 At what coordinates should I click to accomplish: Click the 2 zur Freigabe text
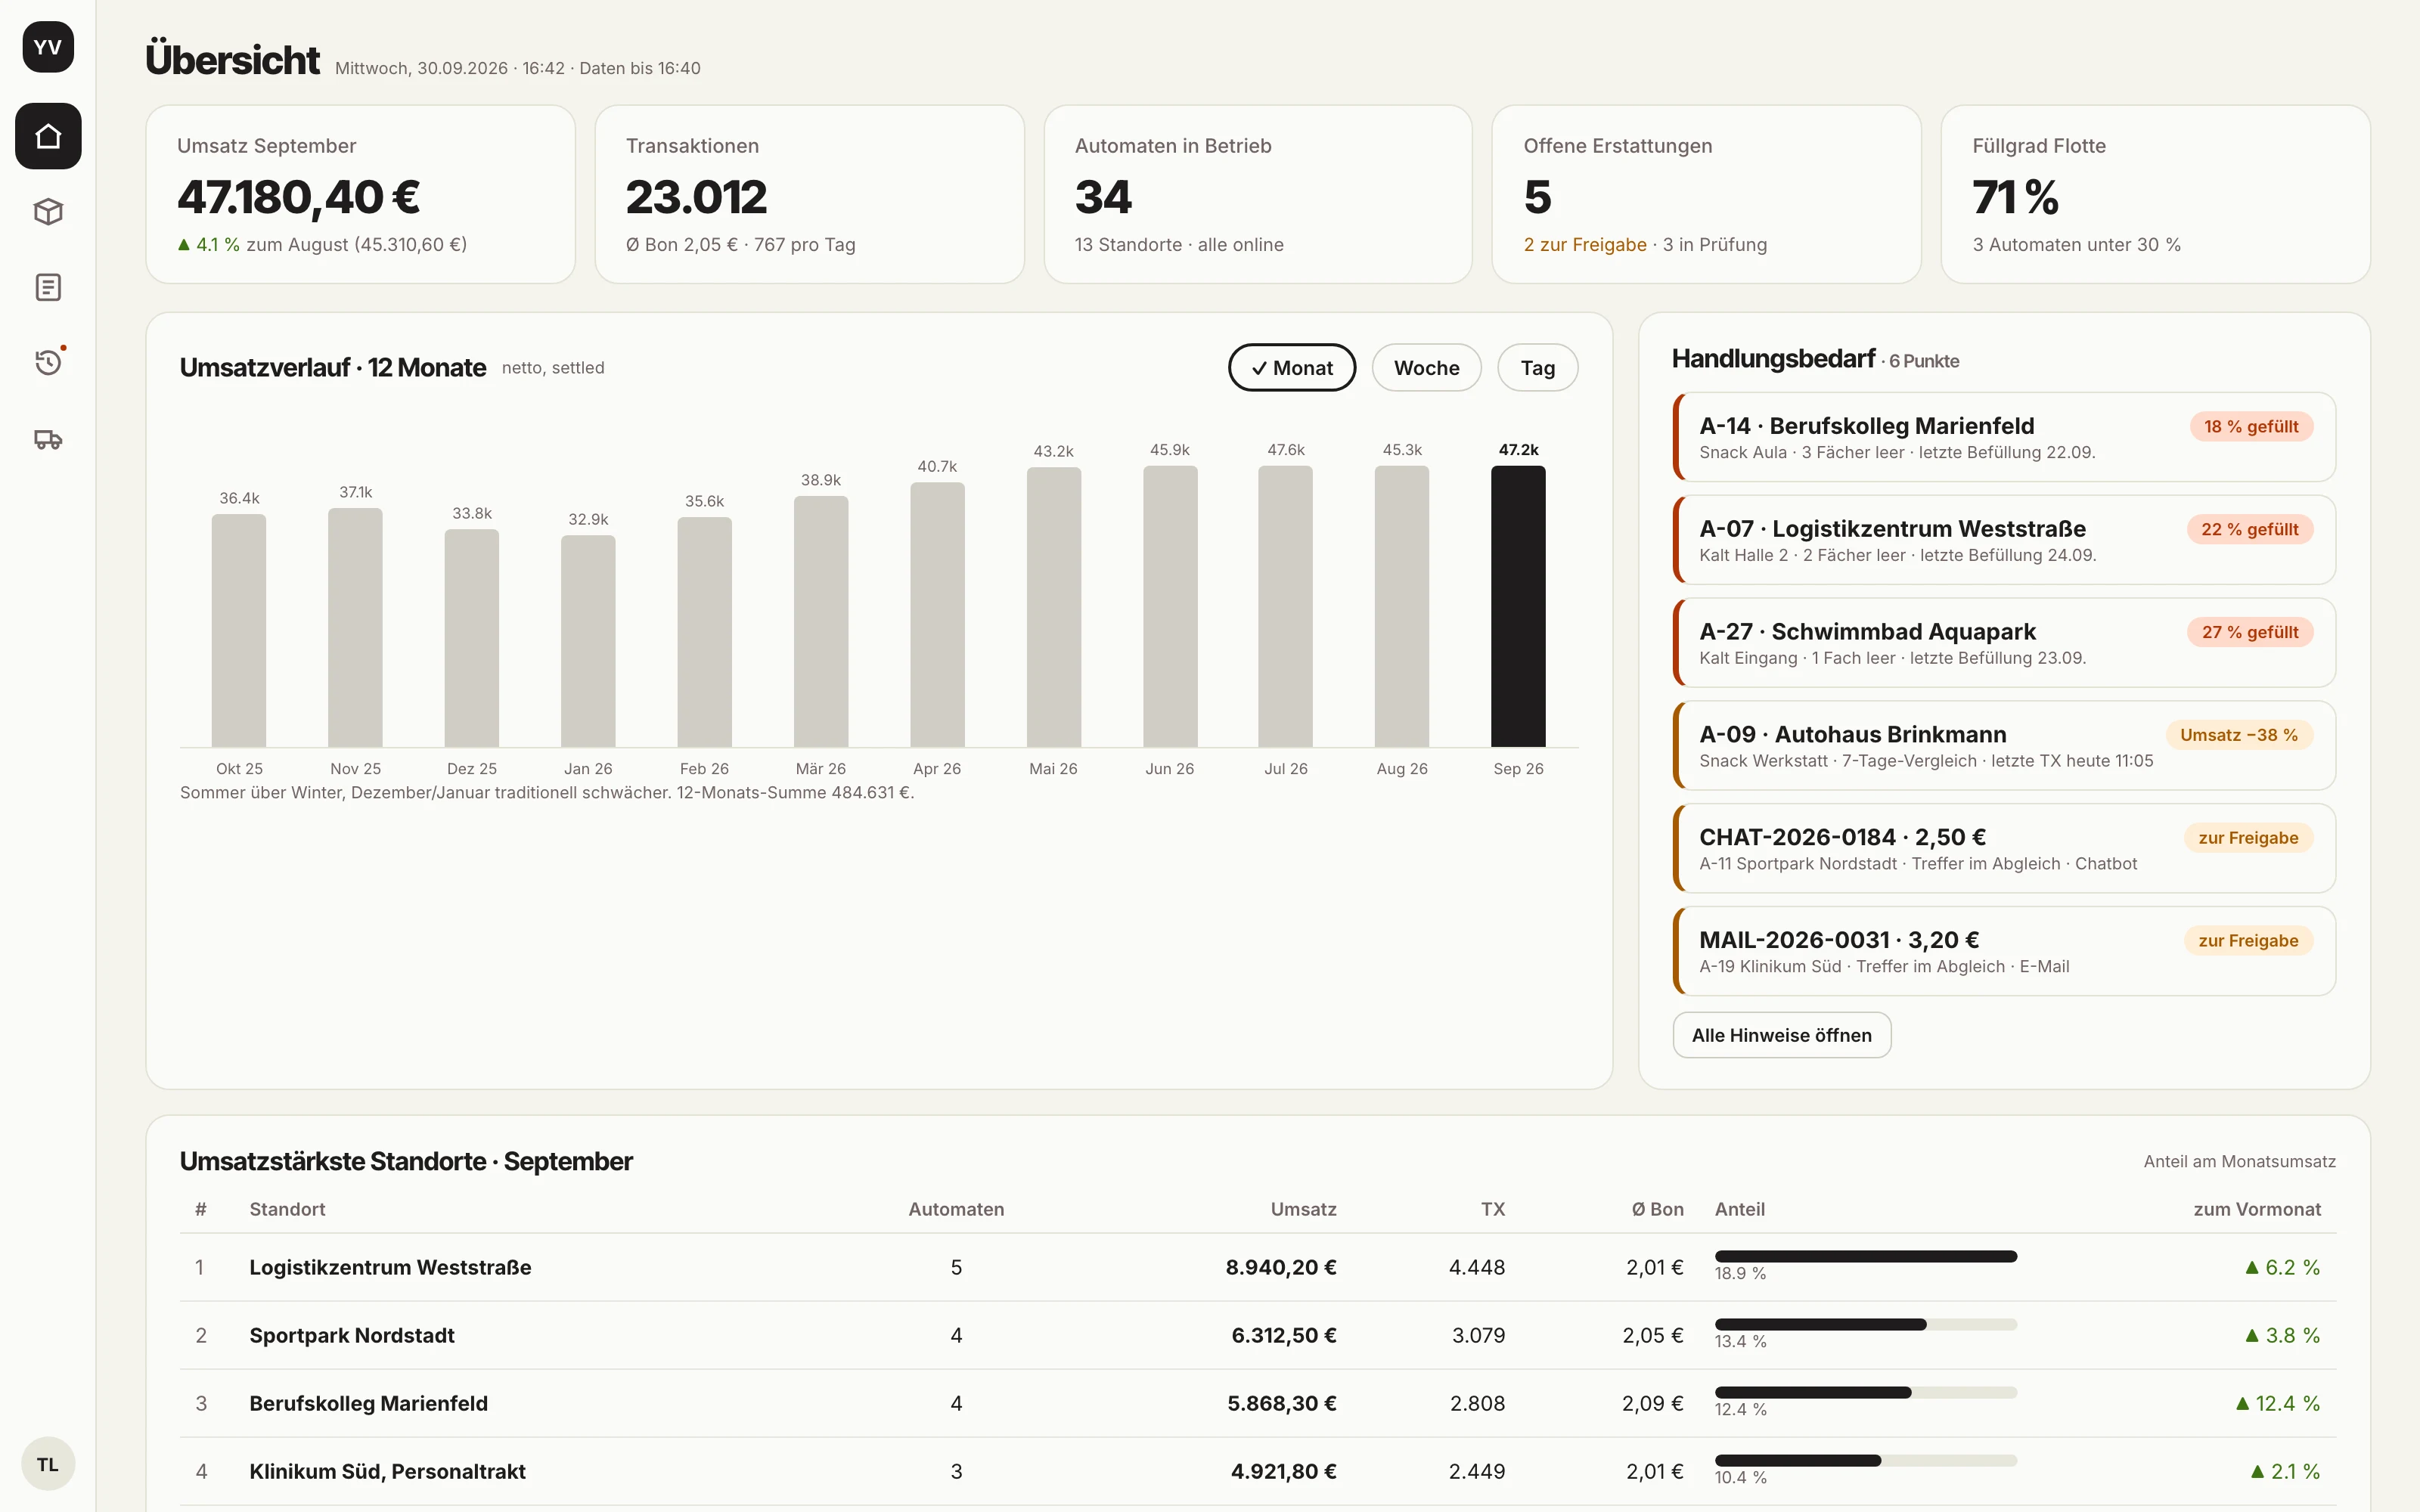(x=1585, y=245)
